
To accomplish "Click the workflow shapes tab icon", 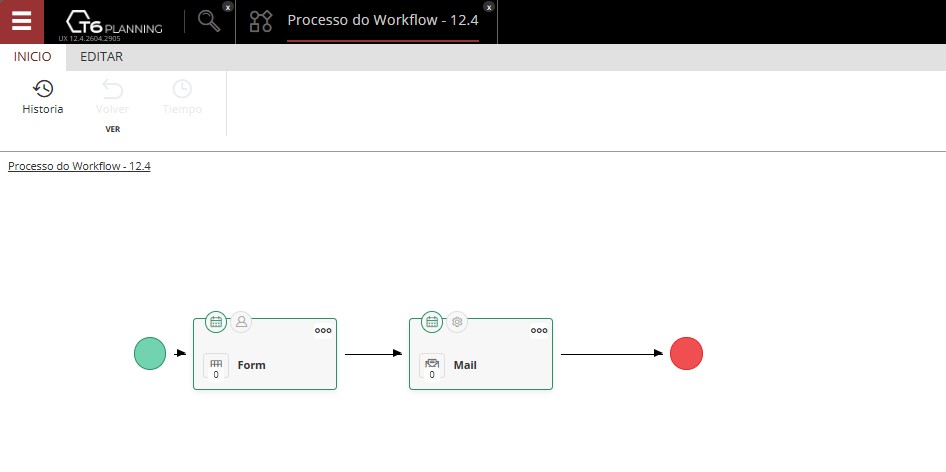I will pyautogui.click(x=261, y=21).
